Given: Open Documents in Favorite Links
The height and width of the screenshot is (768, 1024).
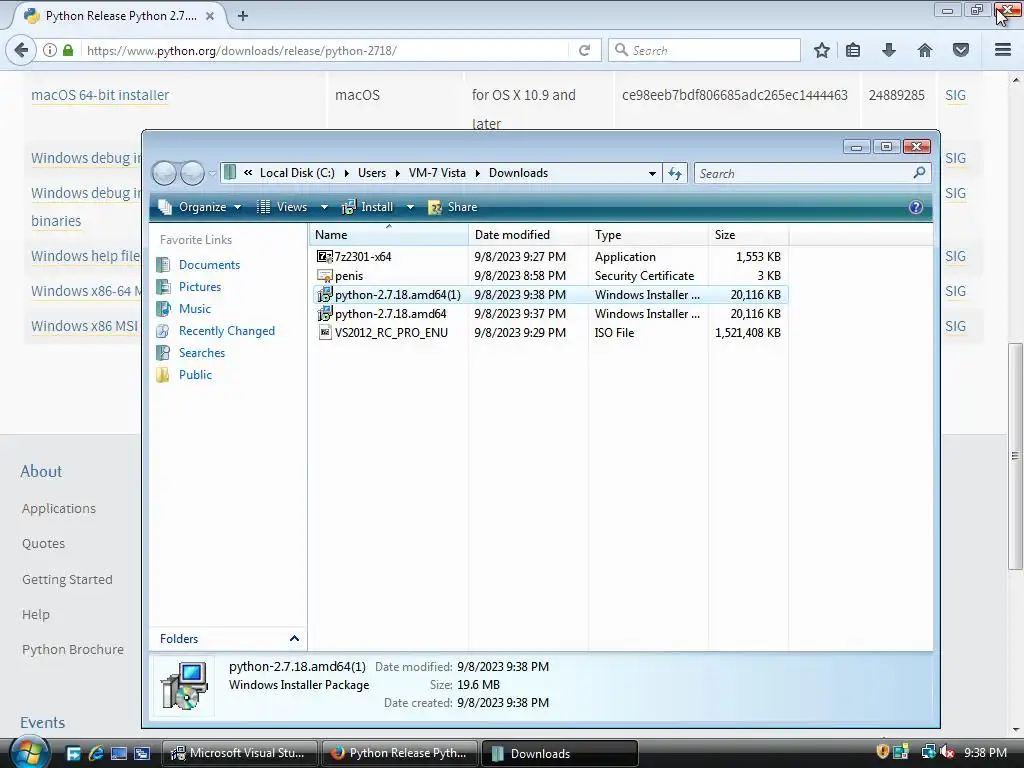Looking at the screenshot, I should (209, 264).
